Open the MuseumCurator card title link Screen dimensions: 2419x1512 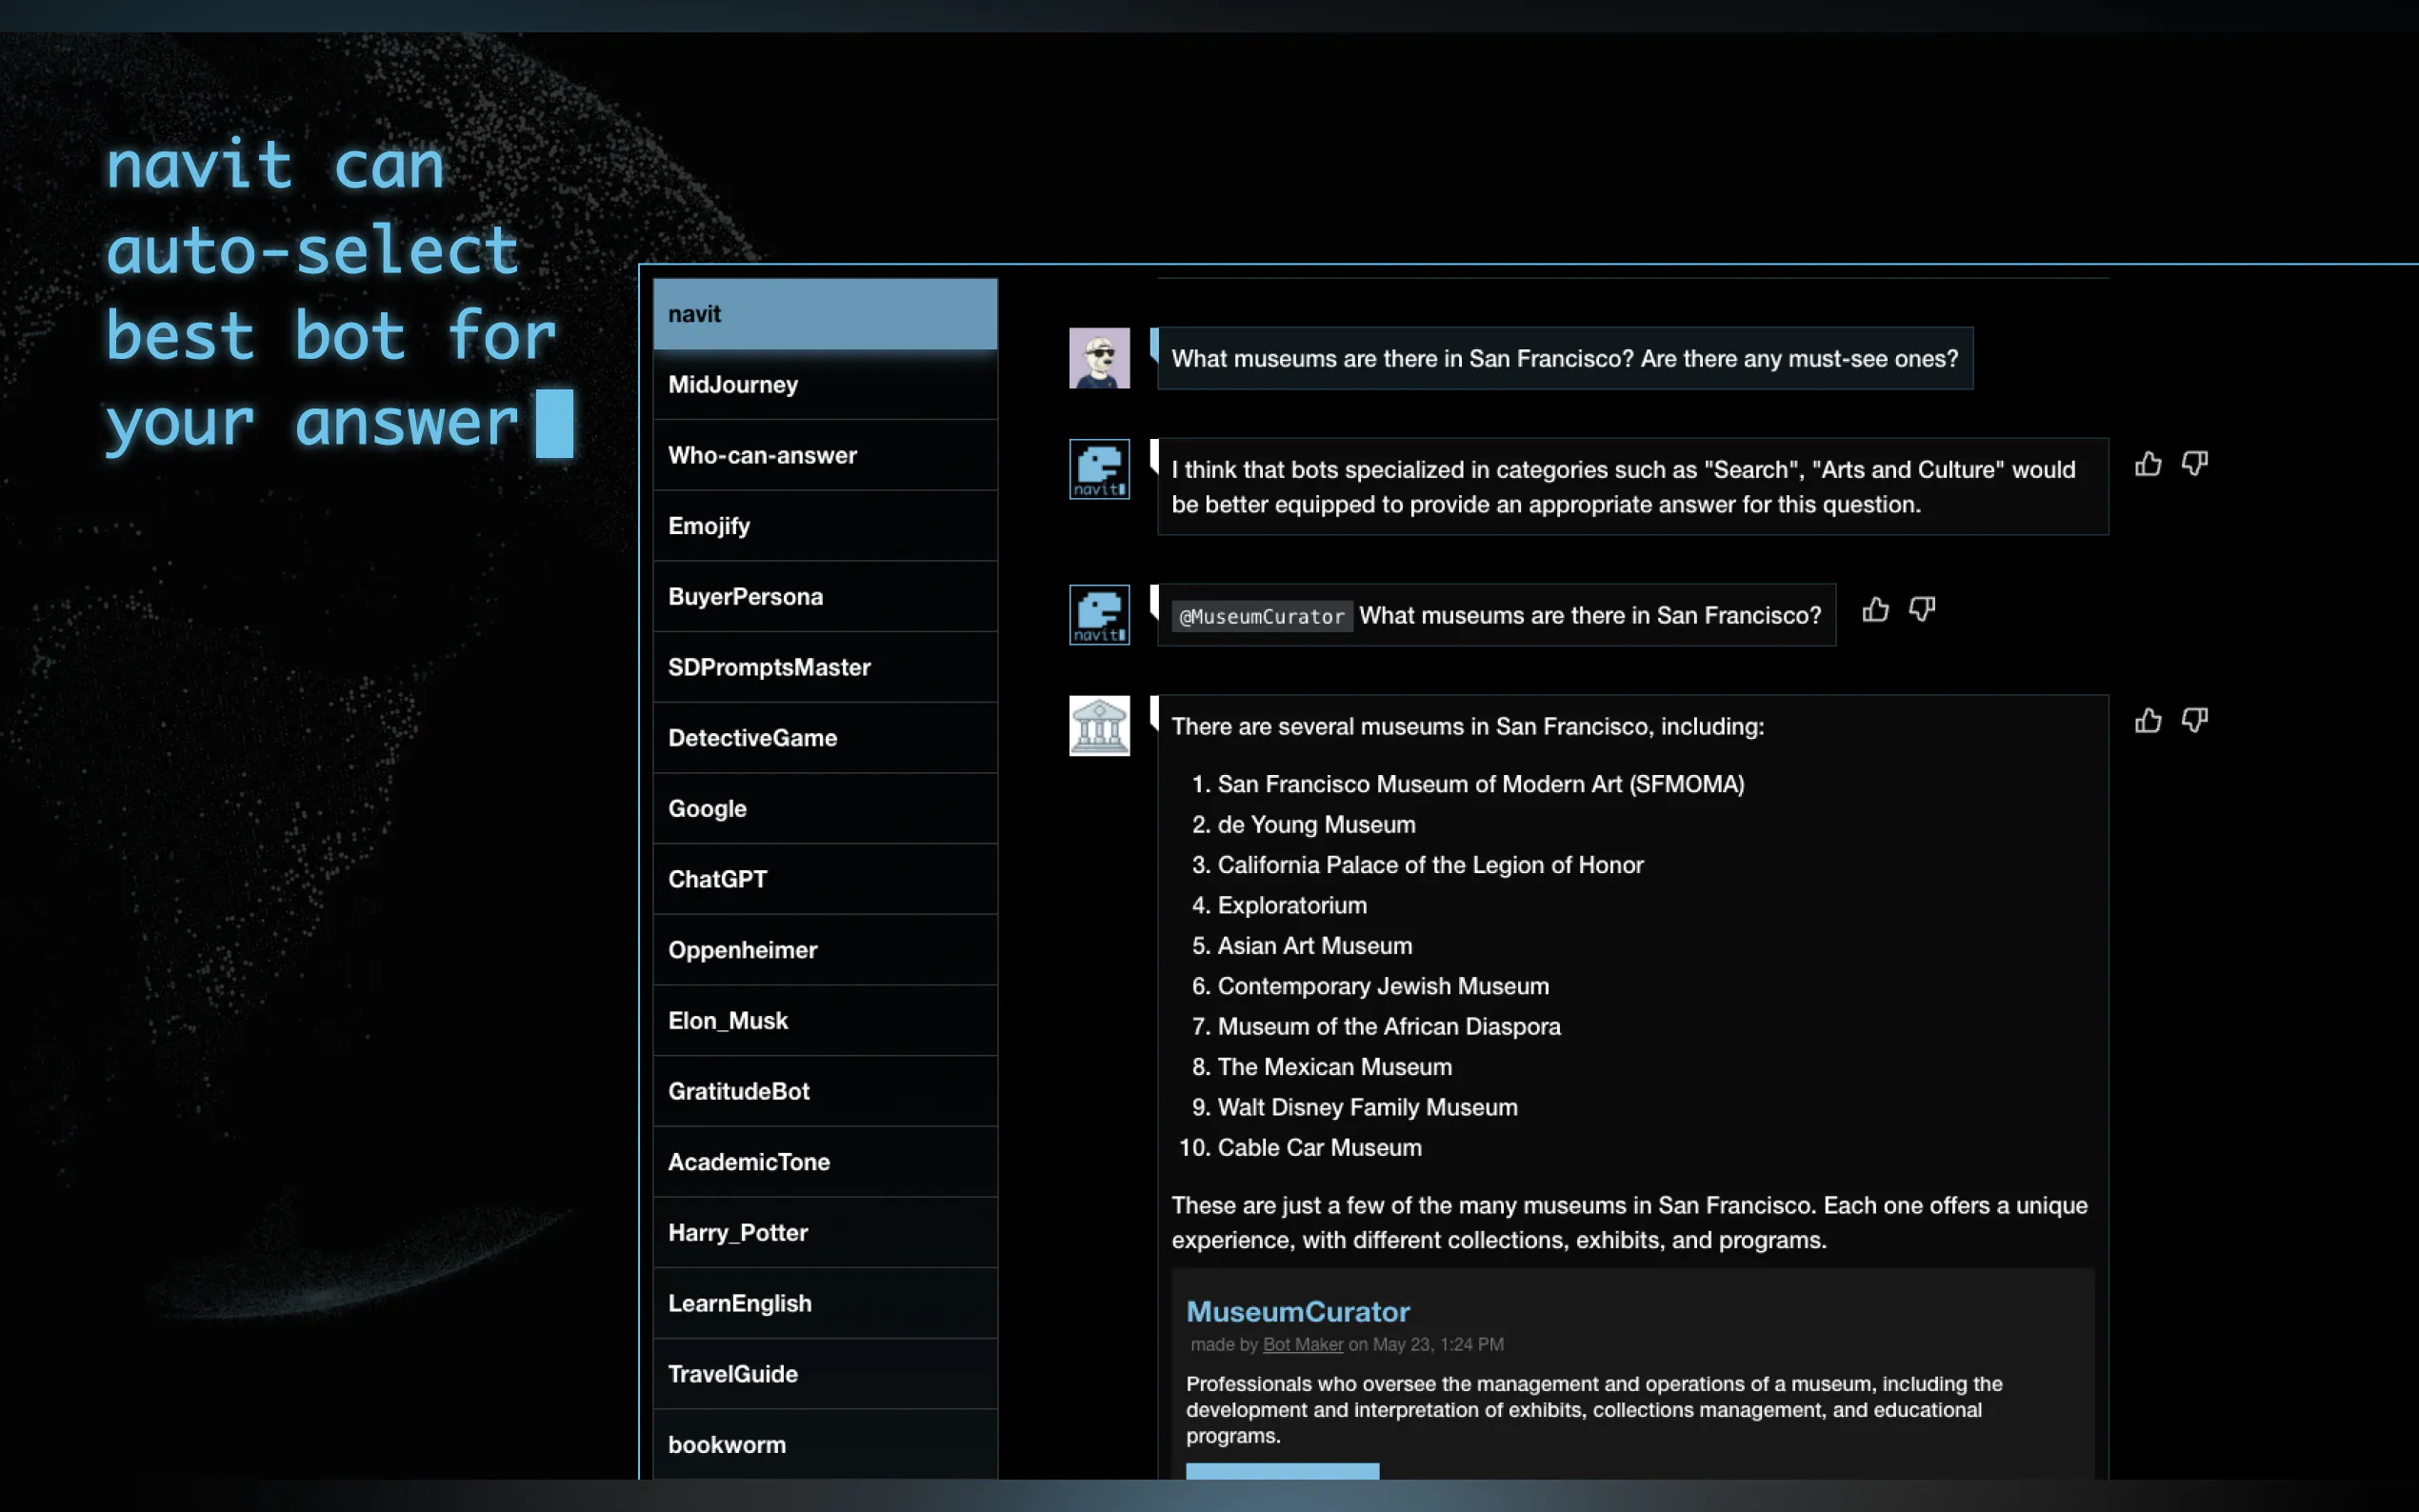pos(1297,1311)
